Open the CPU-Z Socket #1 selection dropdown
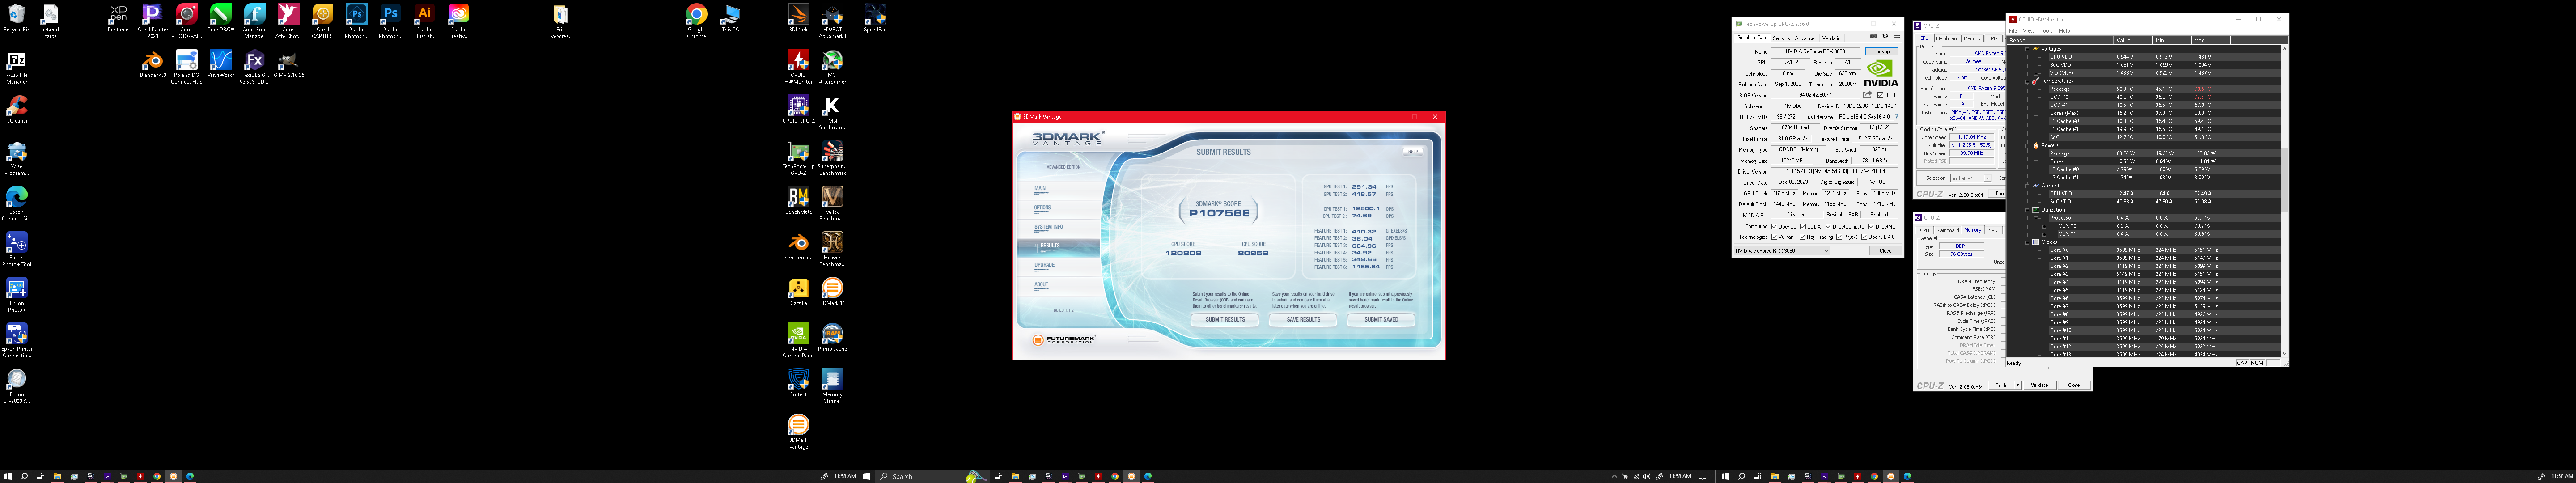This screenshot has width=2576, height=483. tap(1970, 178)
